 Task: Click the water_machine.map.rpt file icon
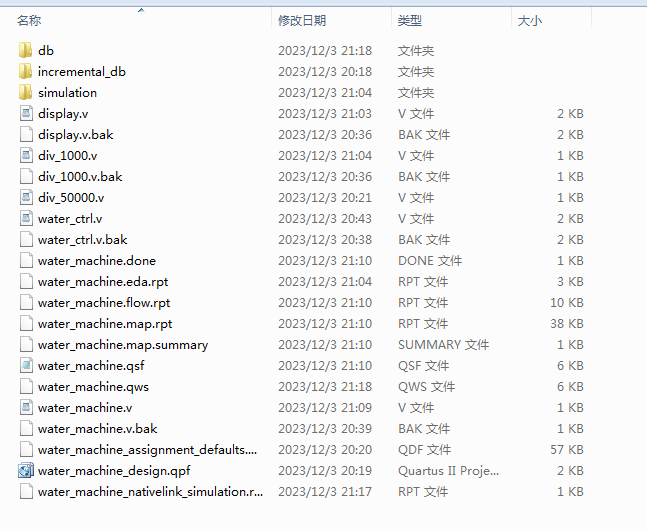[x=26, y=324]
